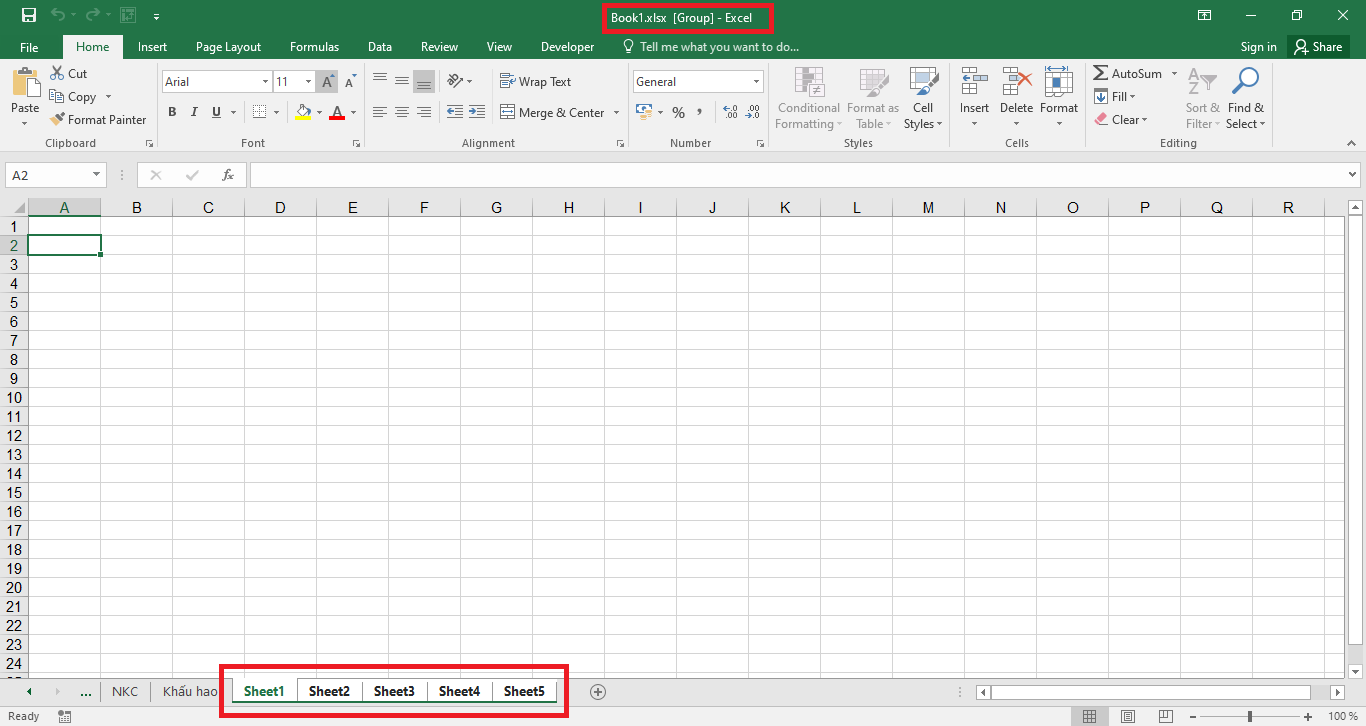Viewport: 1366px width, 726px height.
Task: Select the Sheet3 worksheet tab
Action: coord(394,691)
